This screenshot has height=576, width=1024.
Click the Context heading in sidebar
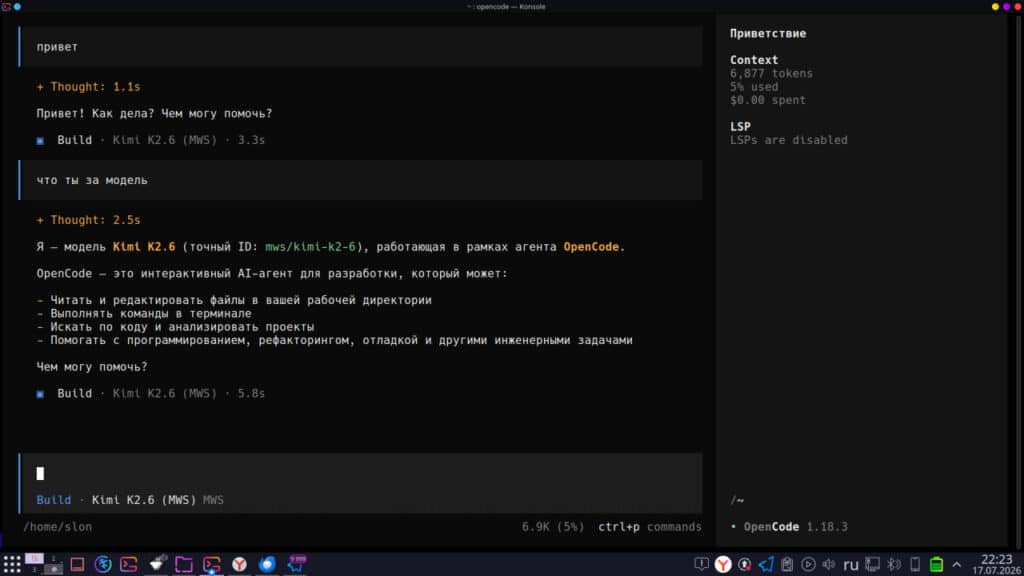point(754,60)
